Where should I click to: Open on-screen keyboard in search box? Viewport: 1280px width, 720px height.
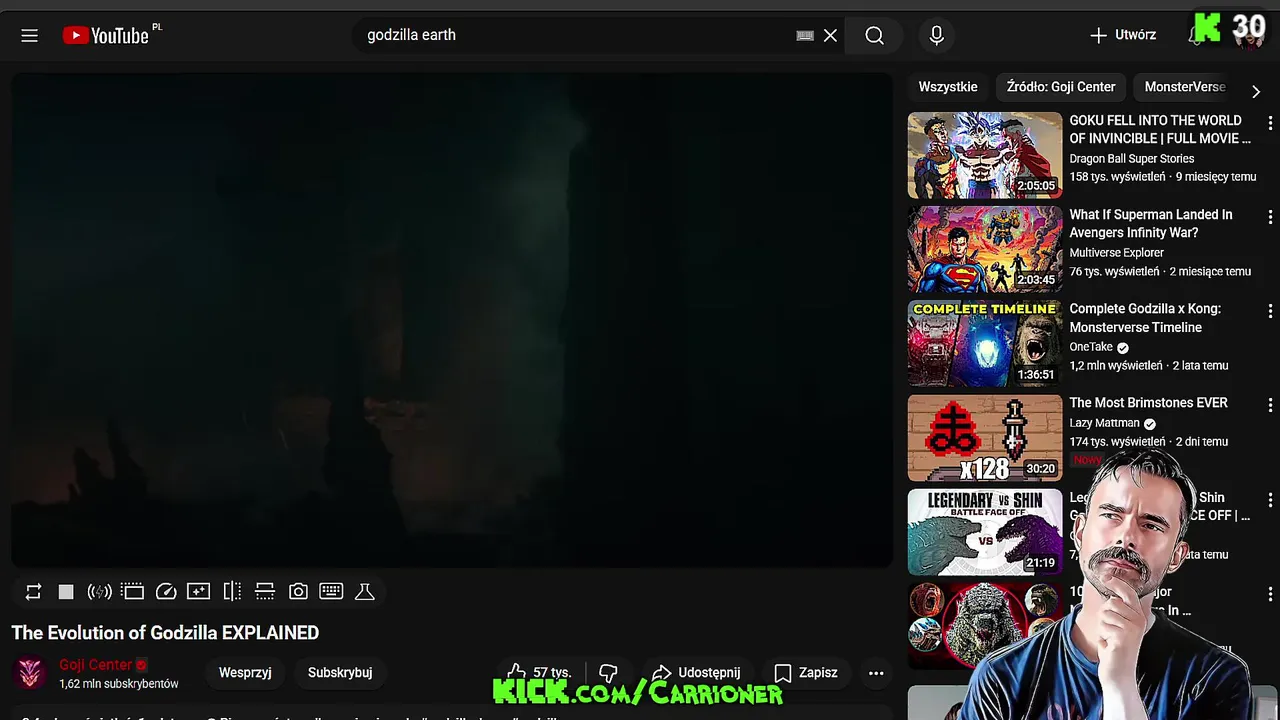tap(805, 36)
